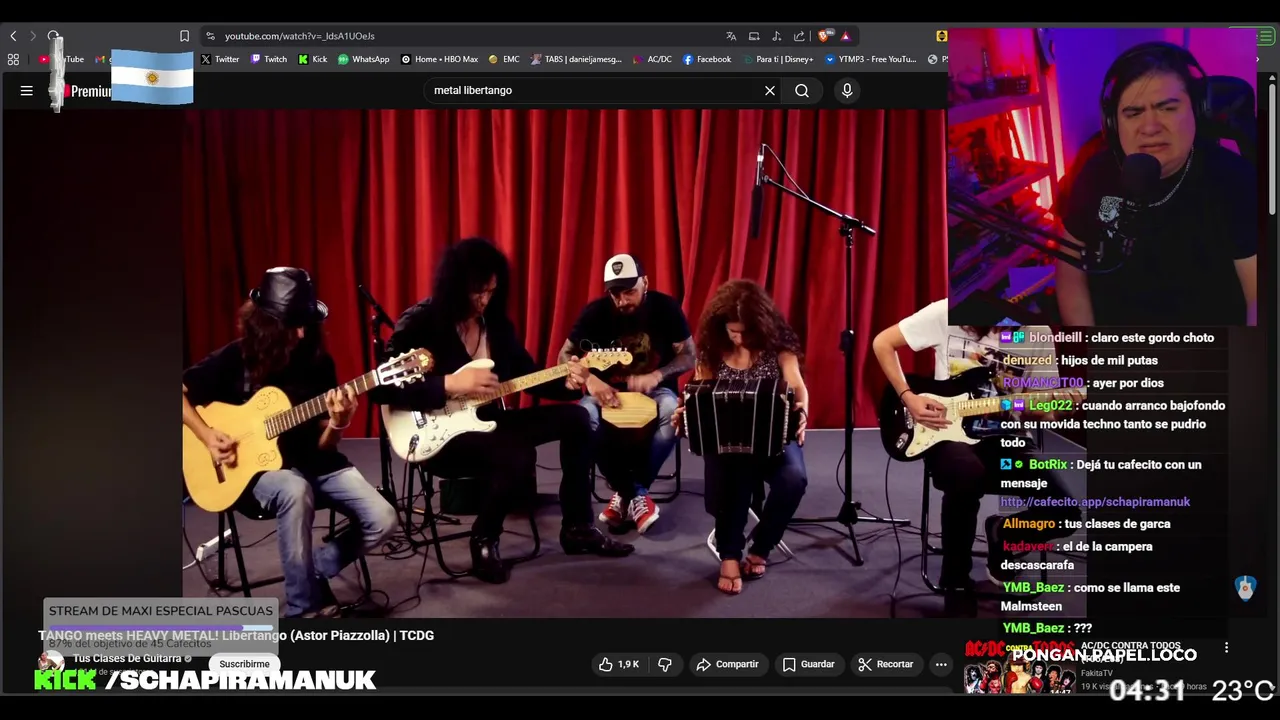Screen dimensions: 1280x720
Task: Open the Kick bookmark
Action: pyautogui.click(x=313, y=59)
